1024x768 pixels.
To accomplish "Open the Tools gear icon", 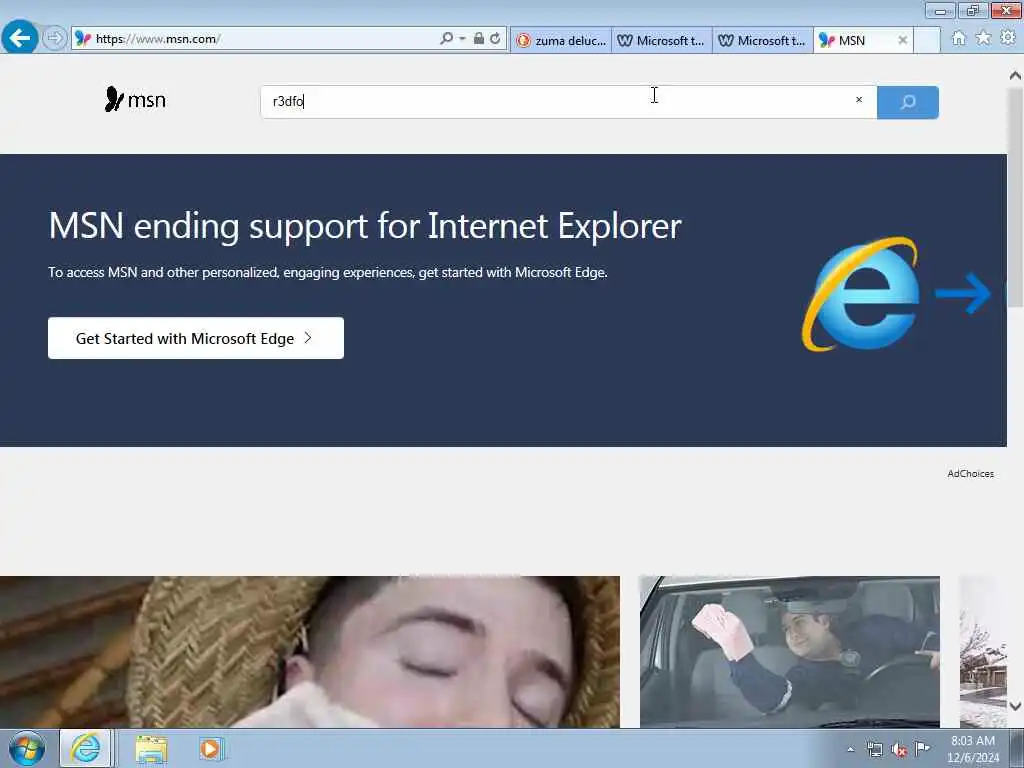I will (x=1008, y=39).
